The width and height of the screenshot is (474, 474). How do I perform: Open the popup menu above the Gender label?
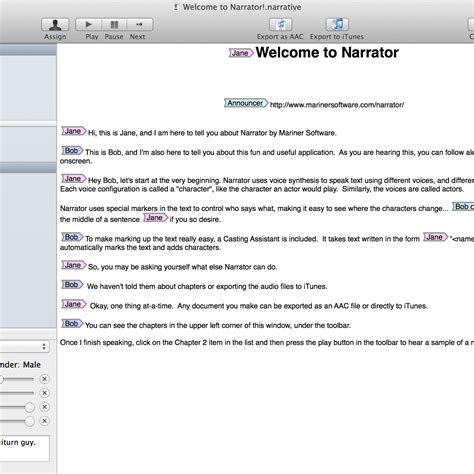click(24, 347)
